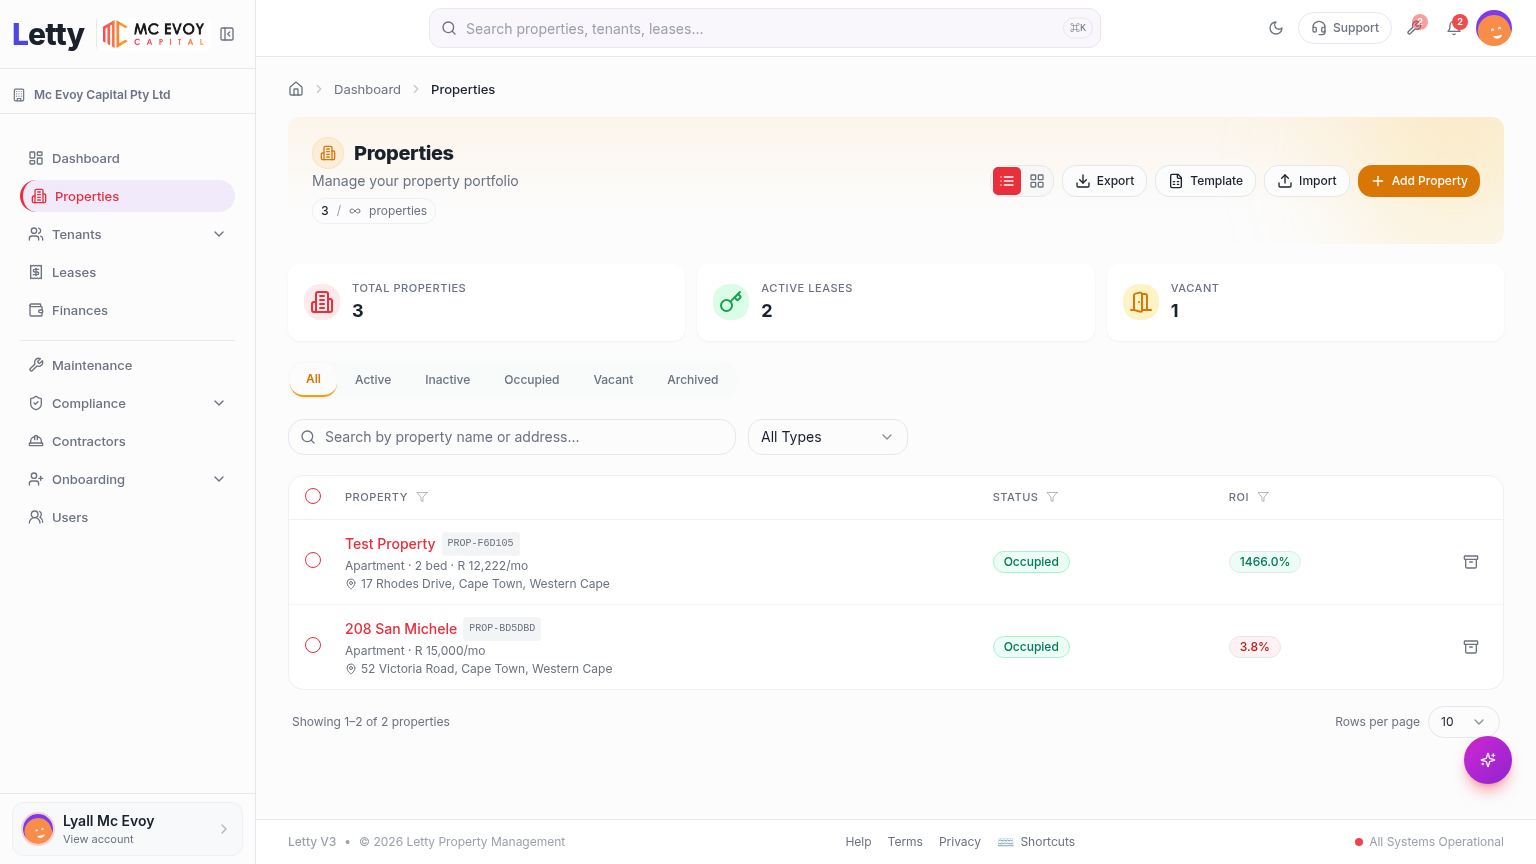1536x864 pixels.
Task: Collapse the sidebar panel icon
Action: pyautogui.click(x=227, y=34)
